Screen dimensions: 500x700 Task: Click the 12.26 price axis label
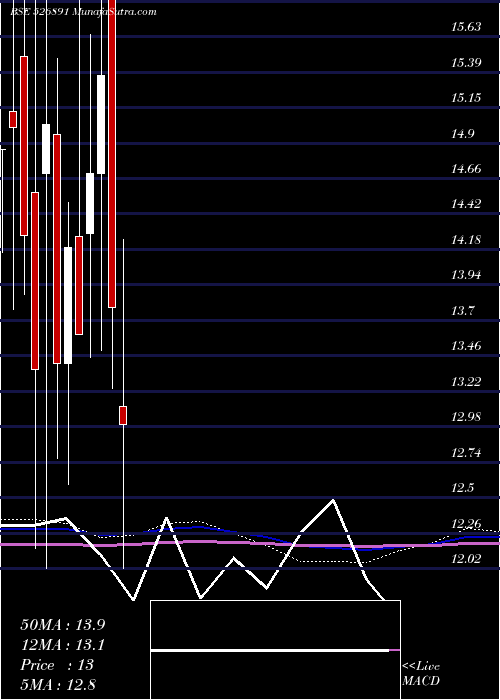click(466, 523)
